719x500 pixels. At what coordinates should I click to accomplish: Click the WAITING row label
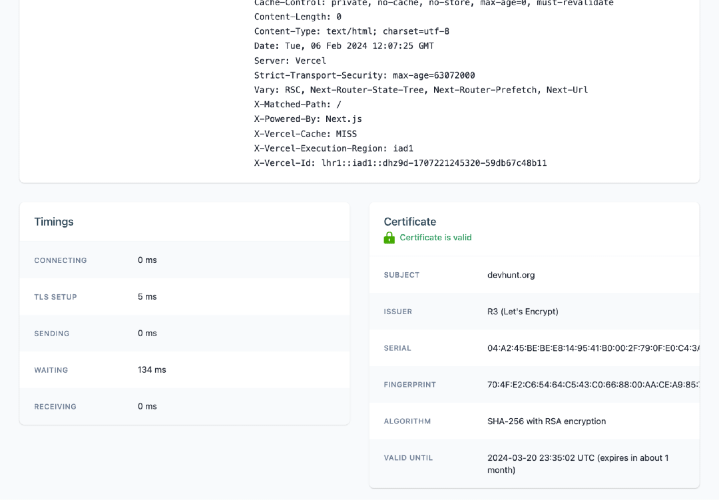click(50, 370)
